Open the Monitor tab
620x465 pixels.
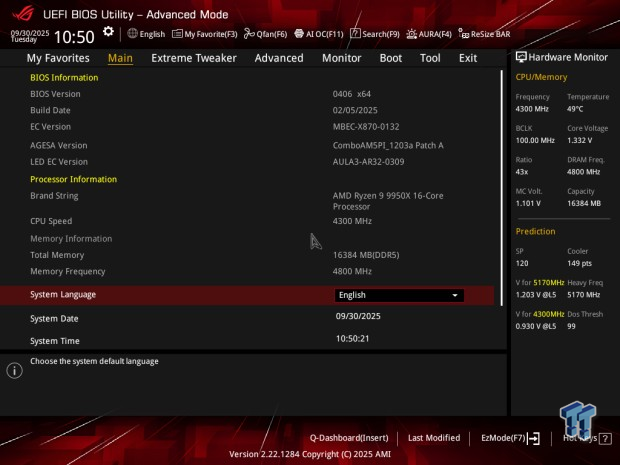pyautogui.click(x=342, y=58)
